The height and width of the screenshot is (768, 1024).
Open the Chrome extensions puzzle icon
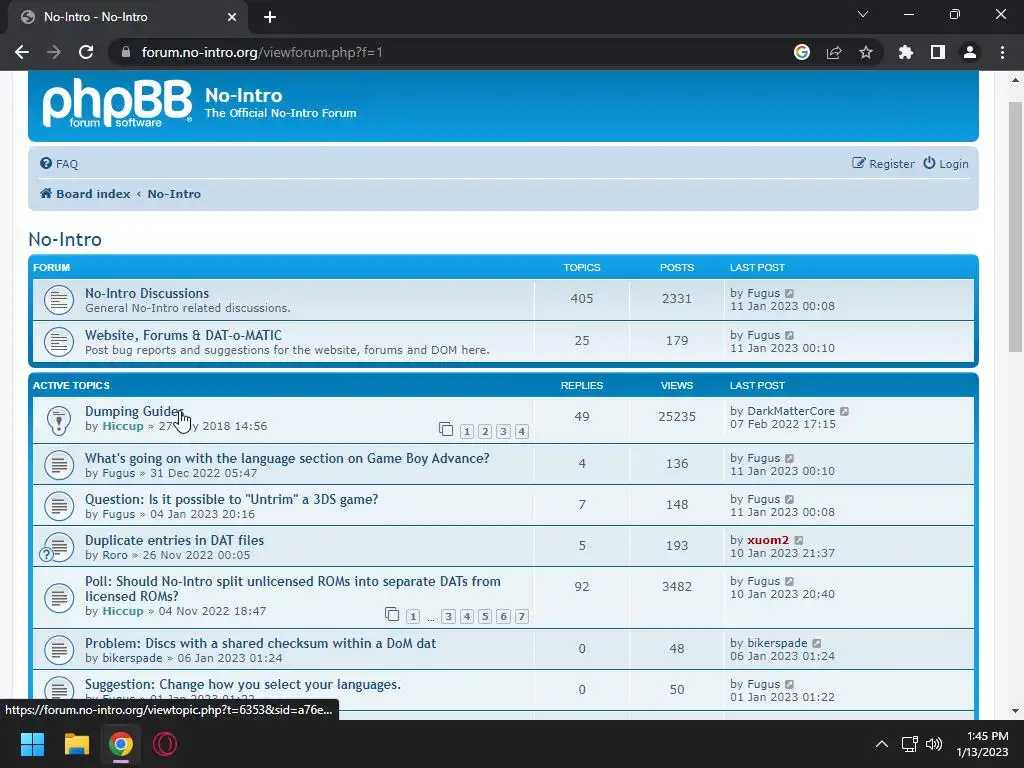pyautogui.click(x=906, y=52)
